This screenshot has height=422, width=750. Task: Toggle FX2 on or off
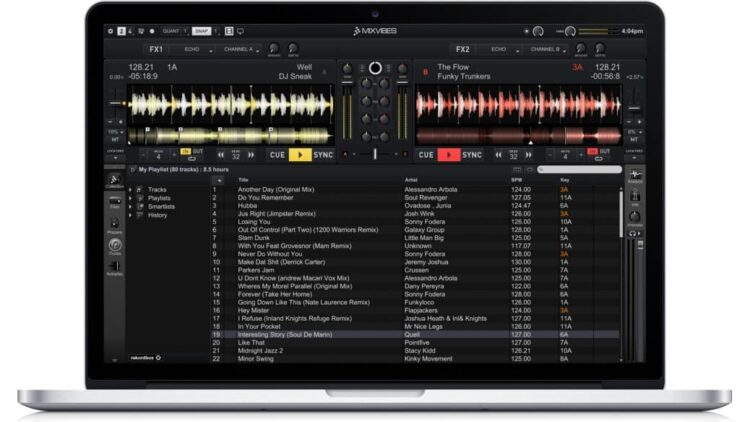click(x=463, y=49)
